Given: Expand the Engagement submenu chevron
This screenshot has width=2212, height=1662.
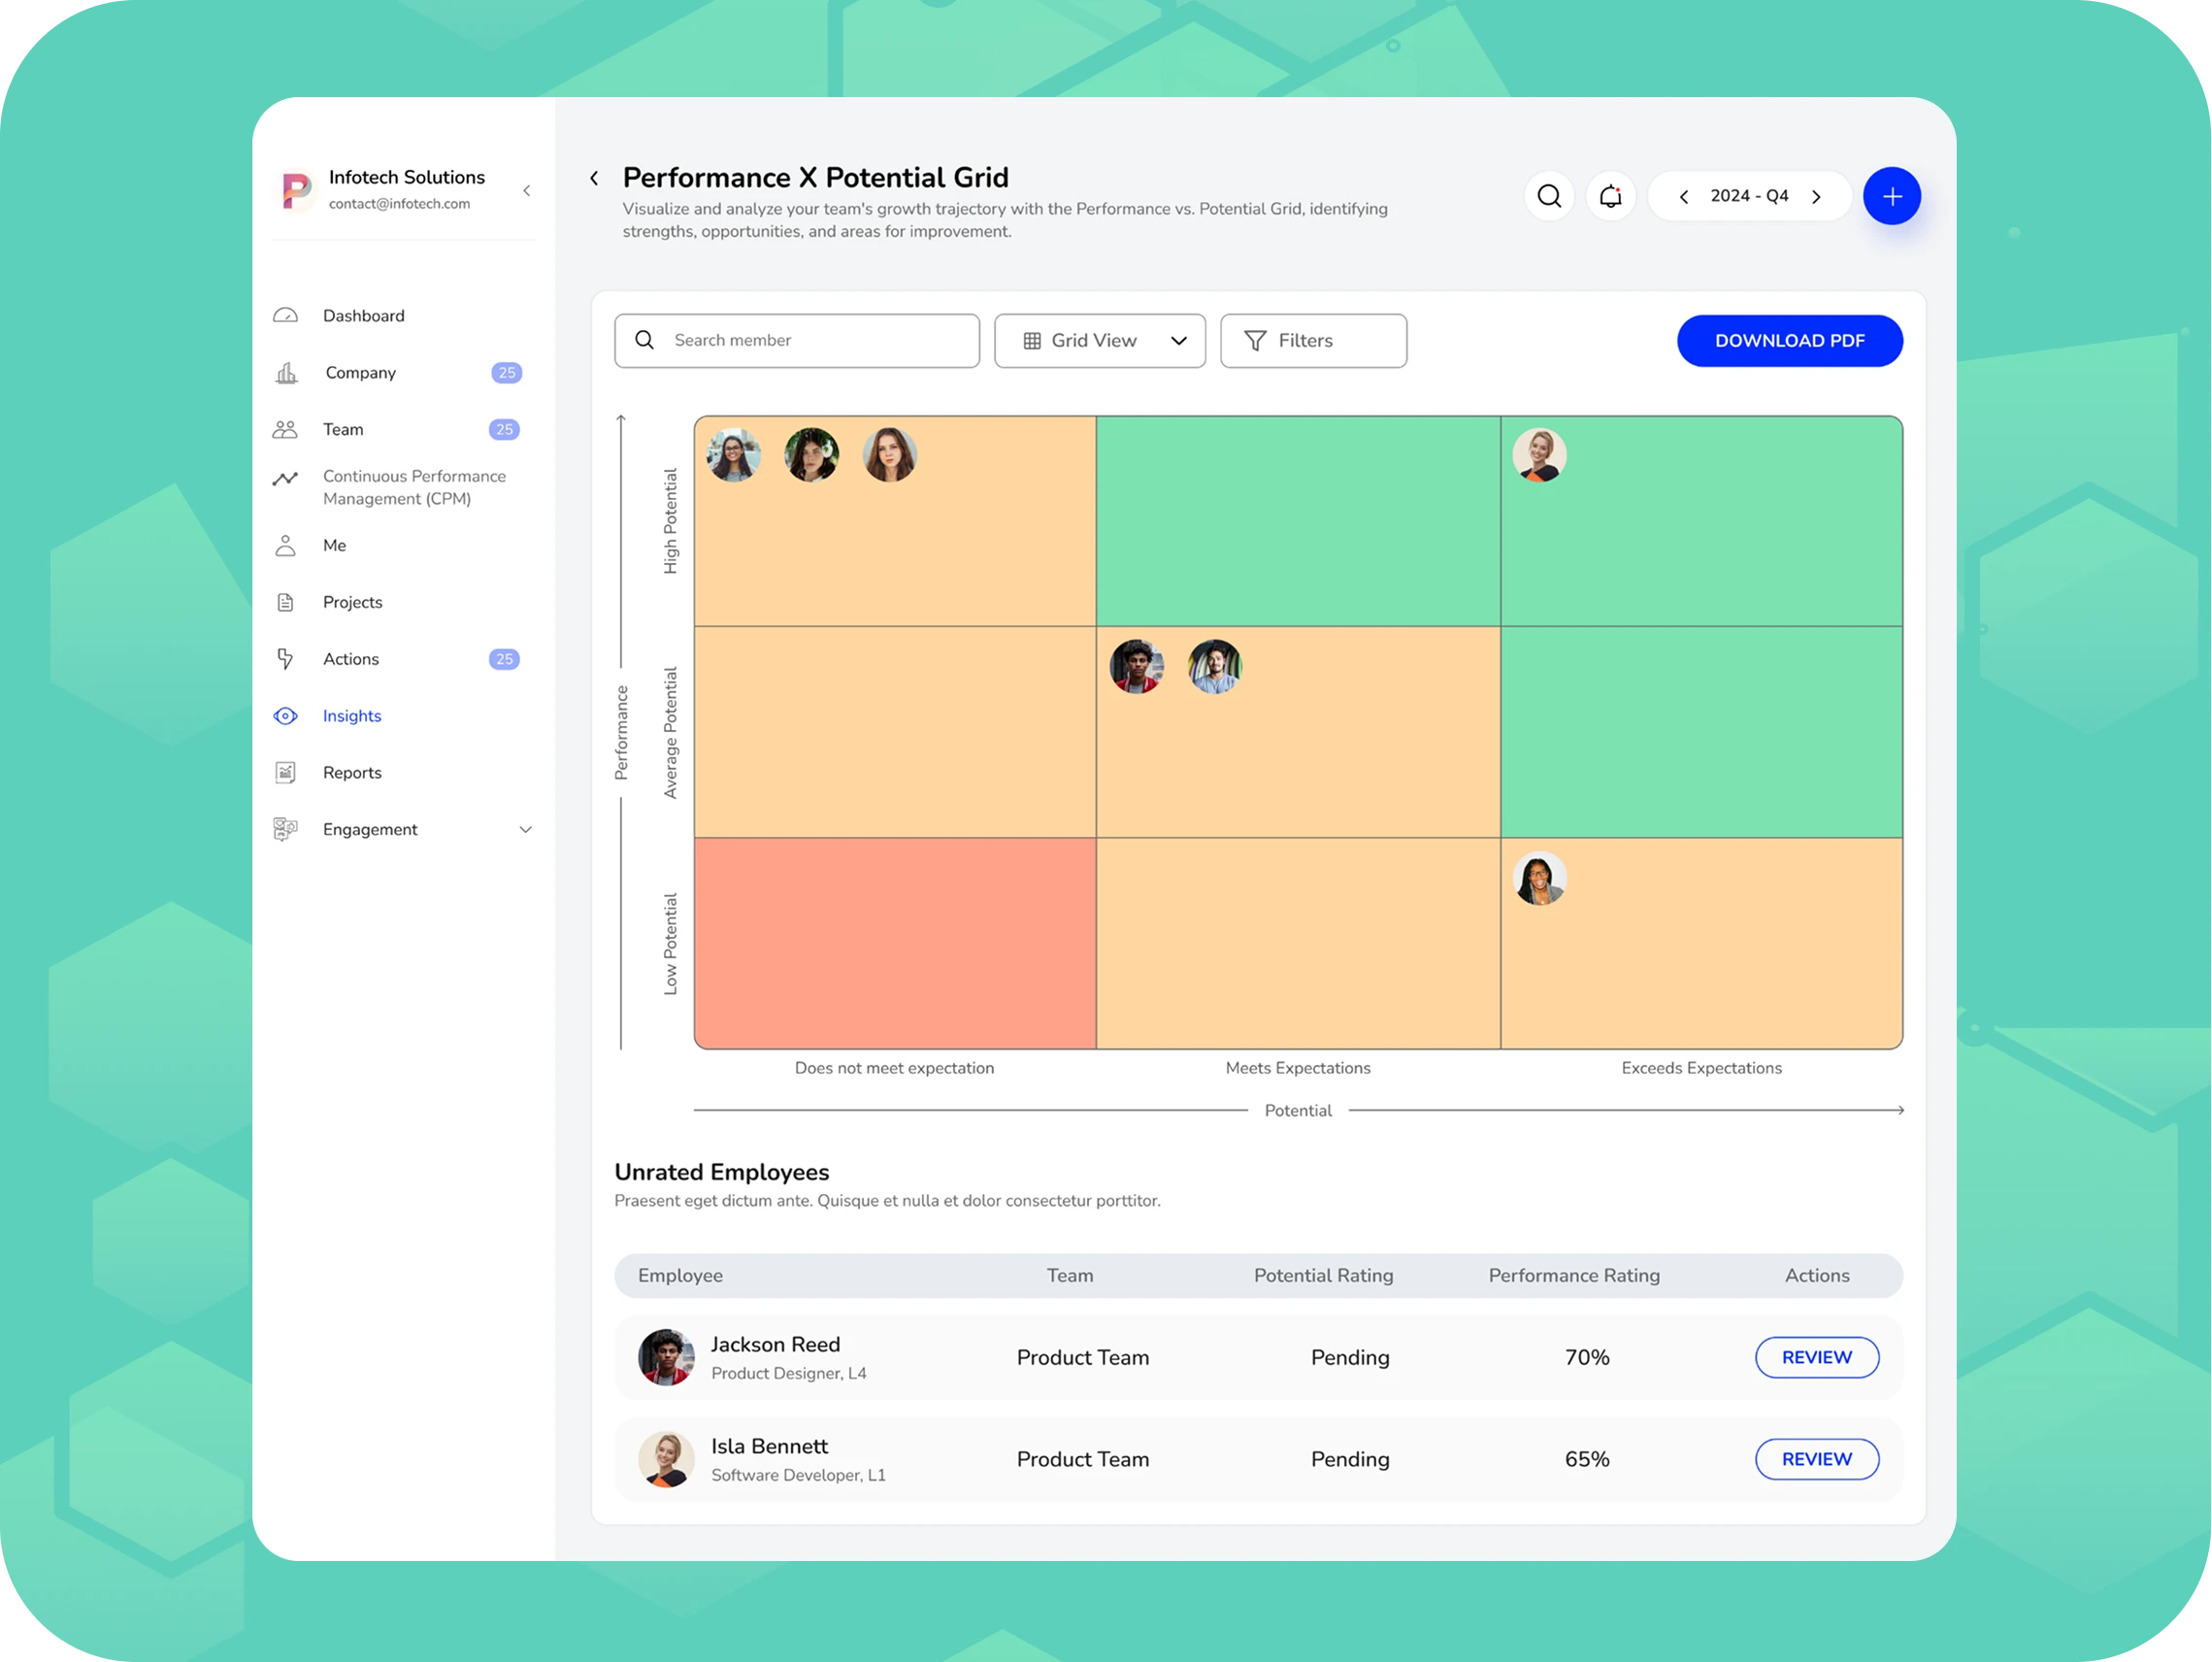Looking at the screenshot, I should click(x=525, y=830).
